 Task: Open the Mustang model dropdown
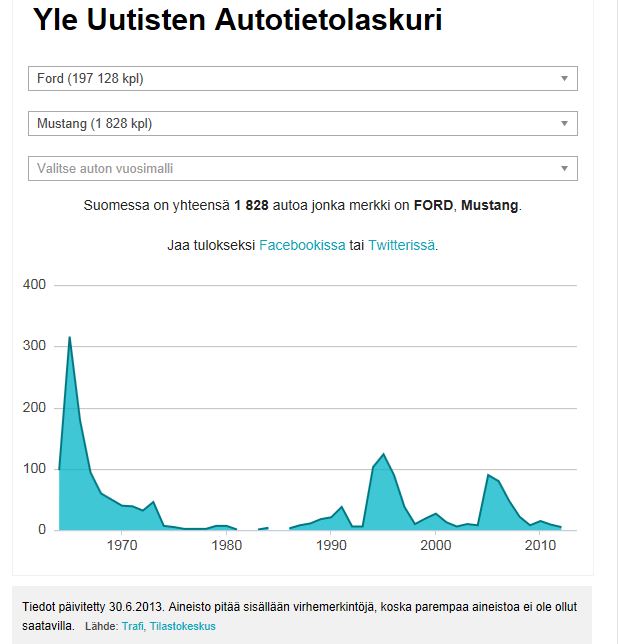pos(290,124)
